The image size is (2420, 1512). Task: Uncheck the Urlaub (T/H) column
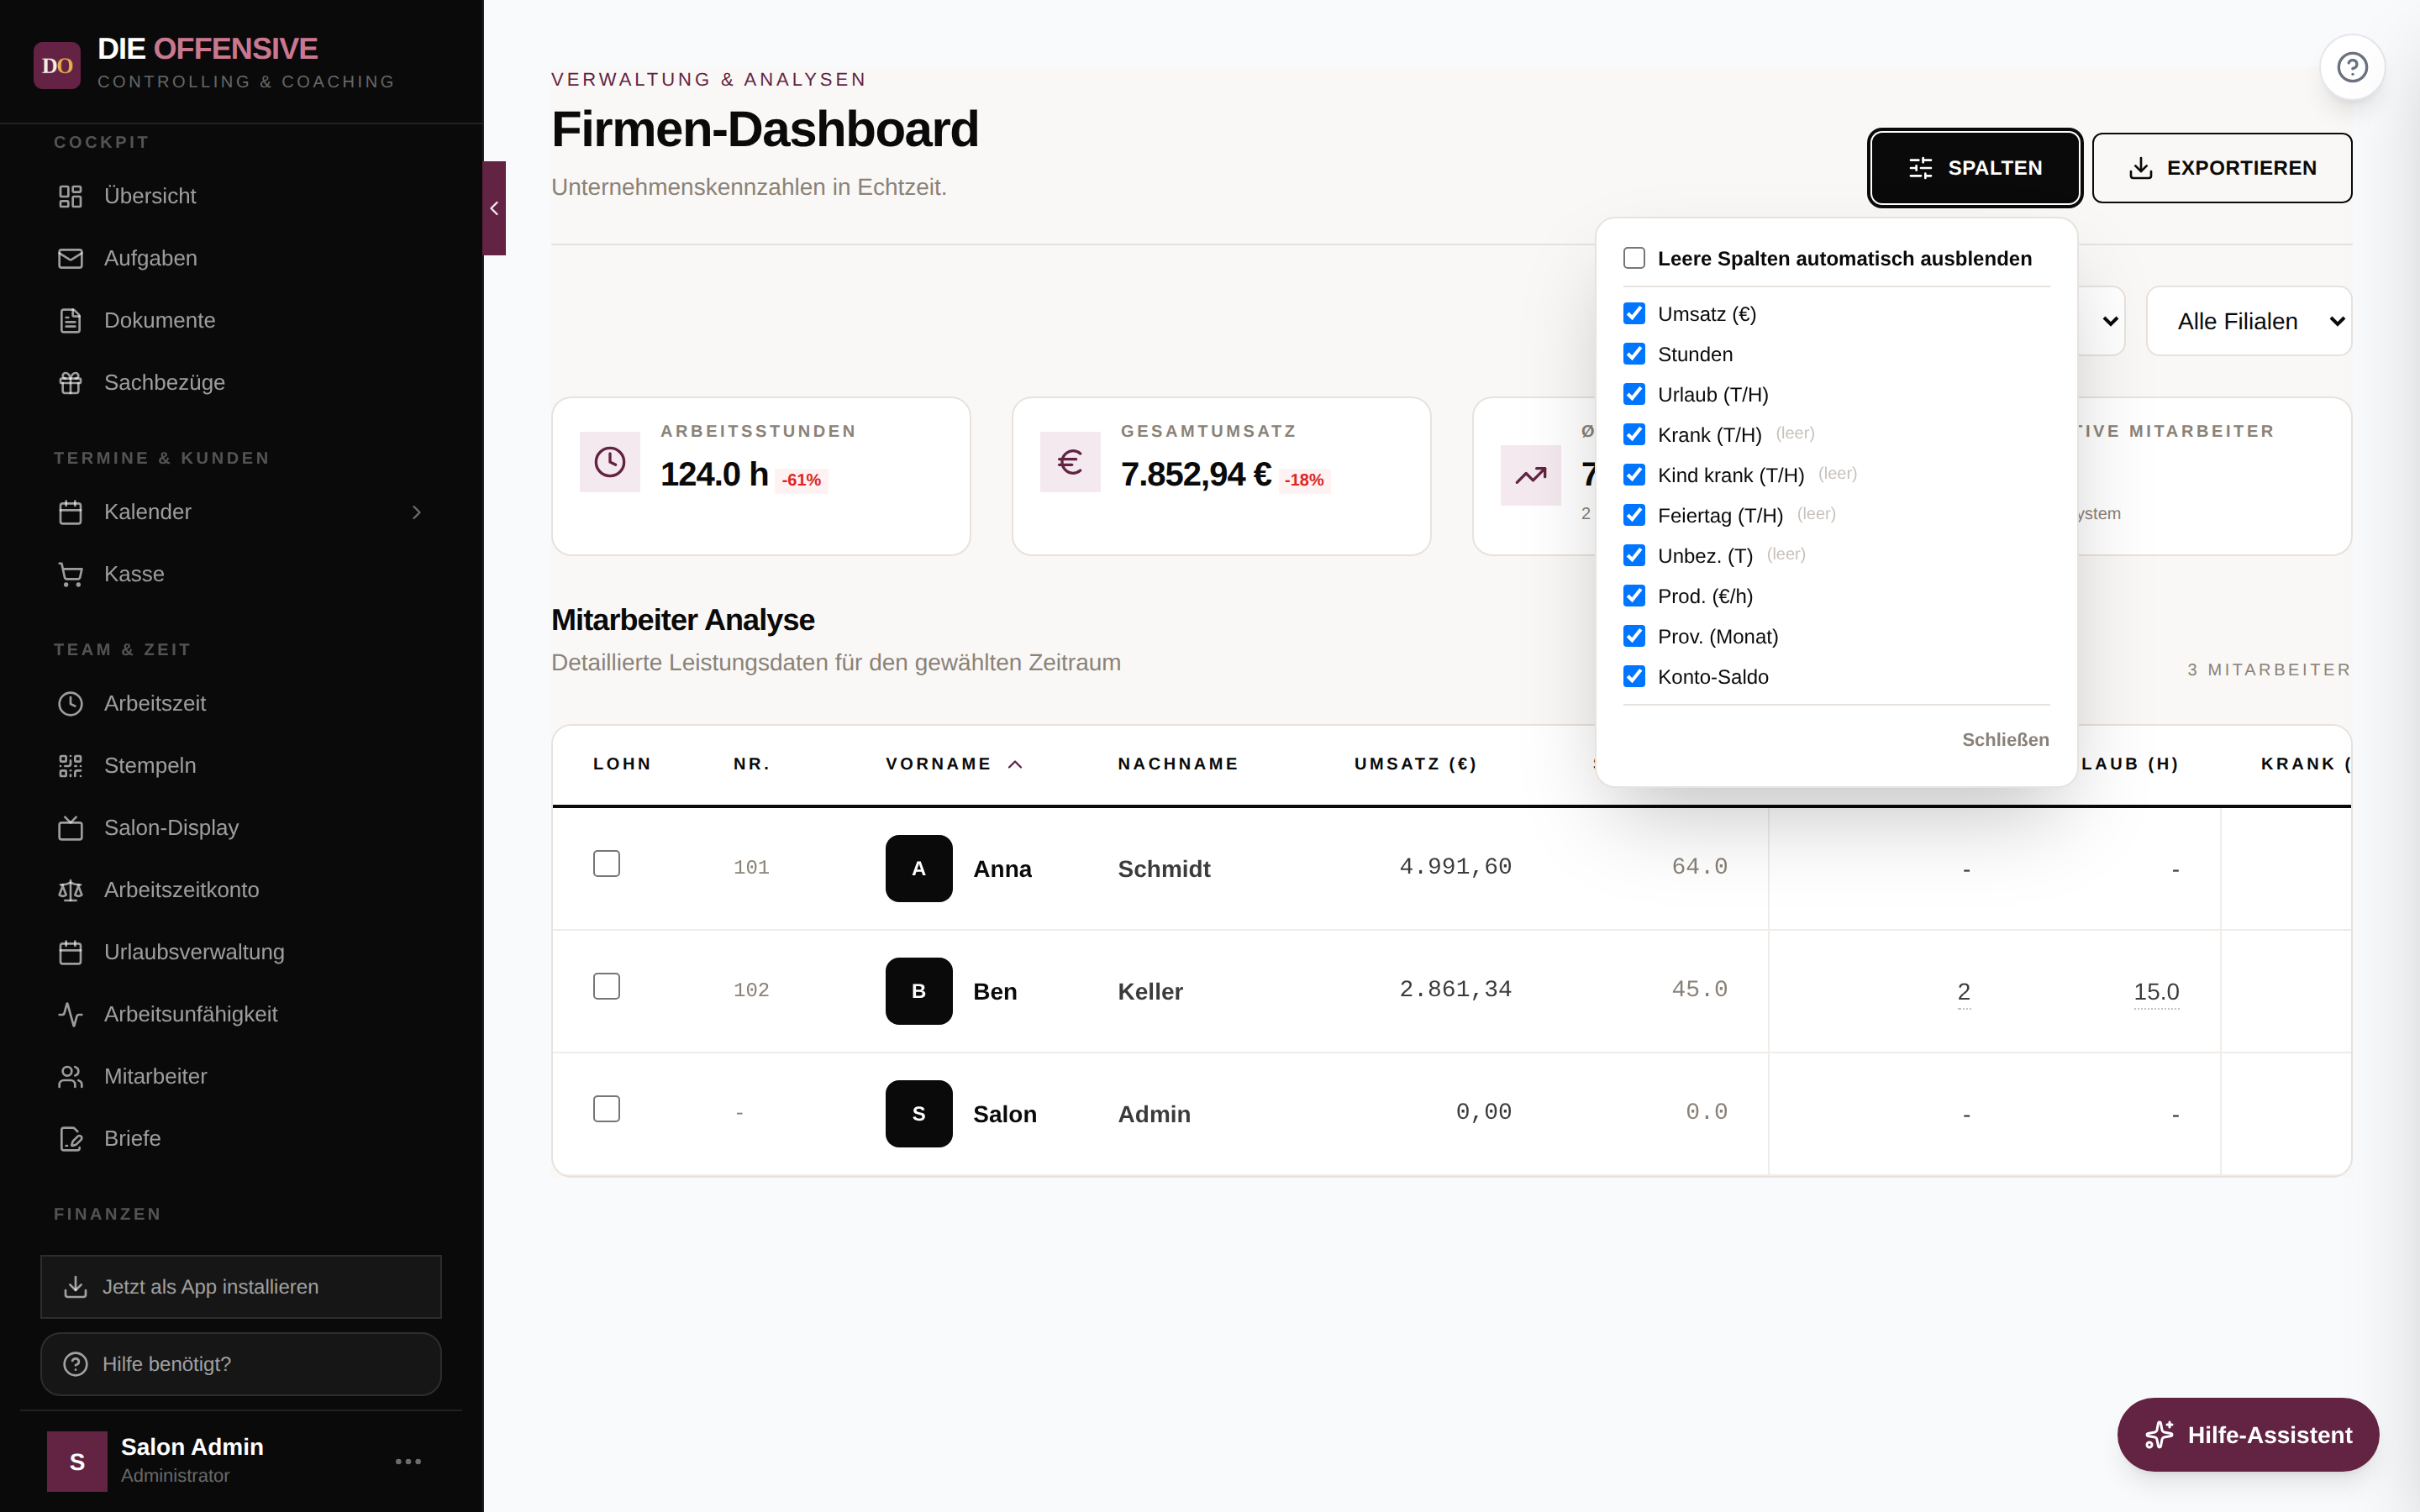pyautogui.click(x=1634, y=394)
